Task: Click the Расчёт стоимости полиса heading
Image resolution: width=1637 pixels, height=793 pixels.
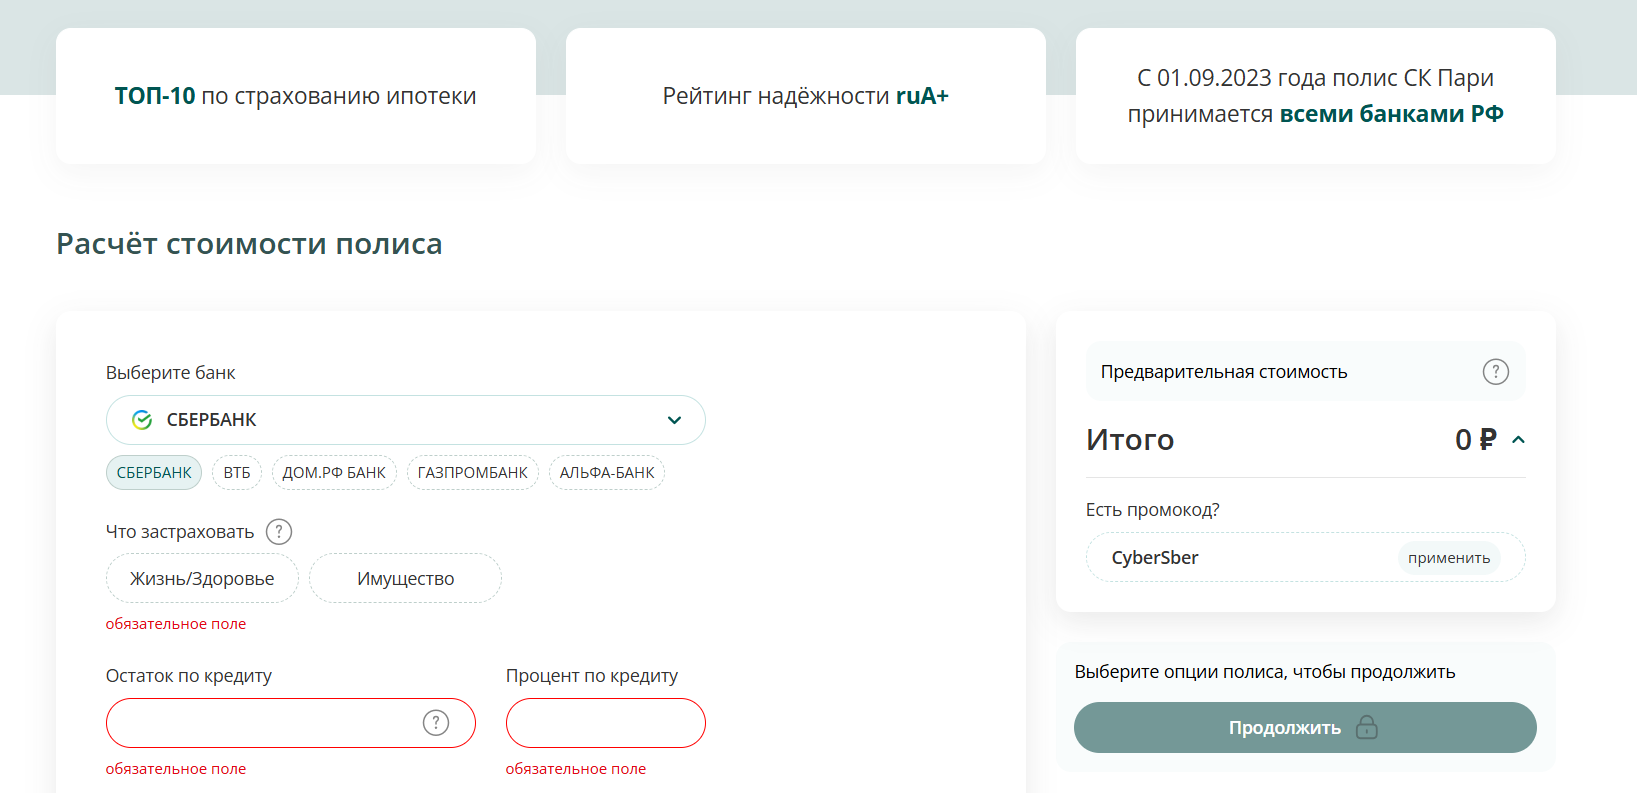Action: 249,244
